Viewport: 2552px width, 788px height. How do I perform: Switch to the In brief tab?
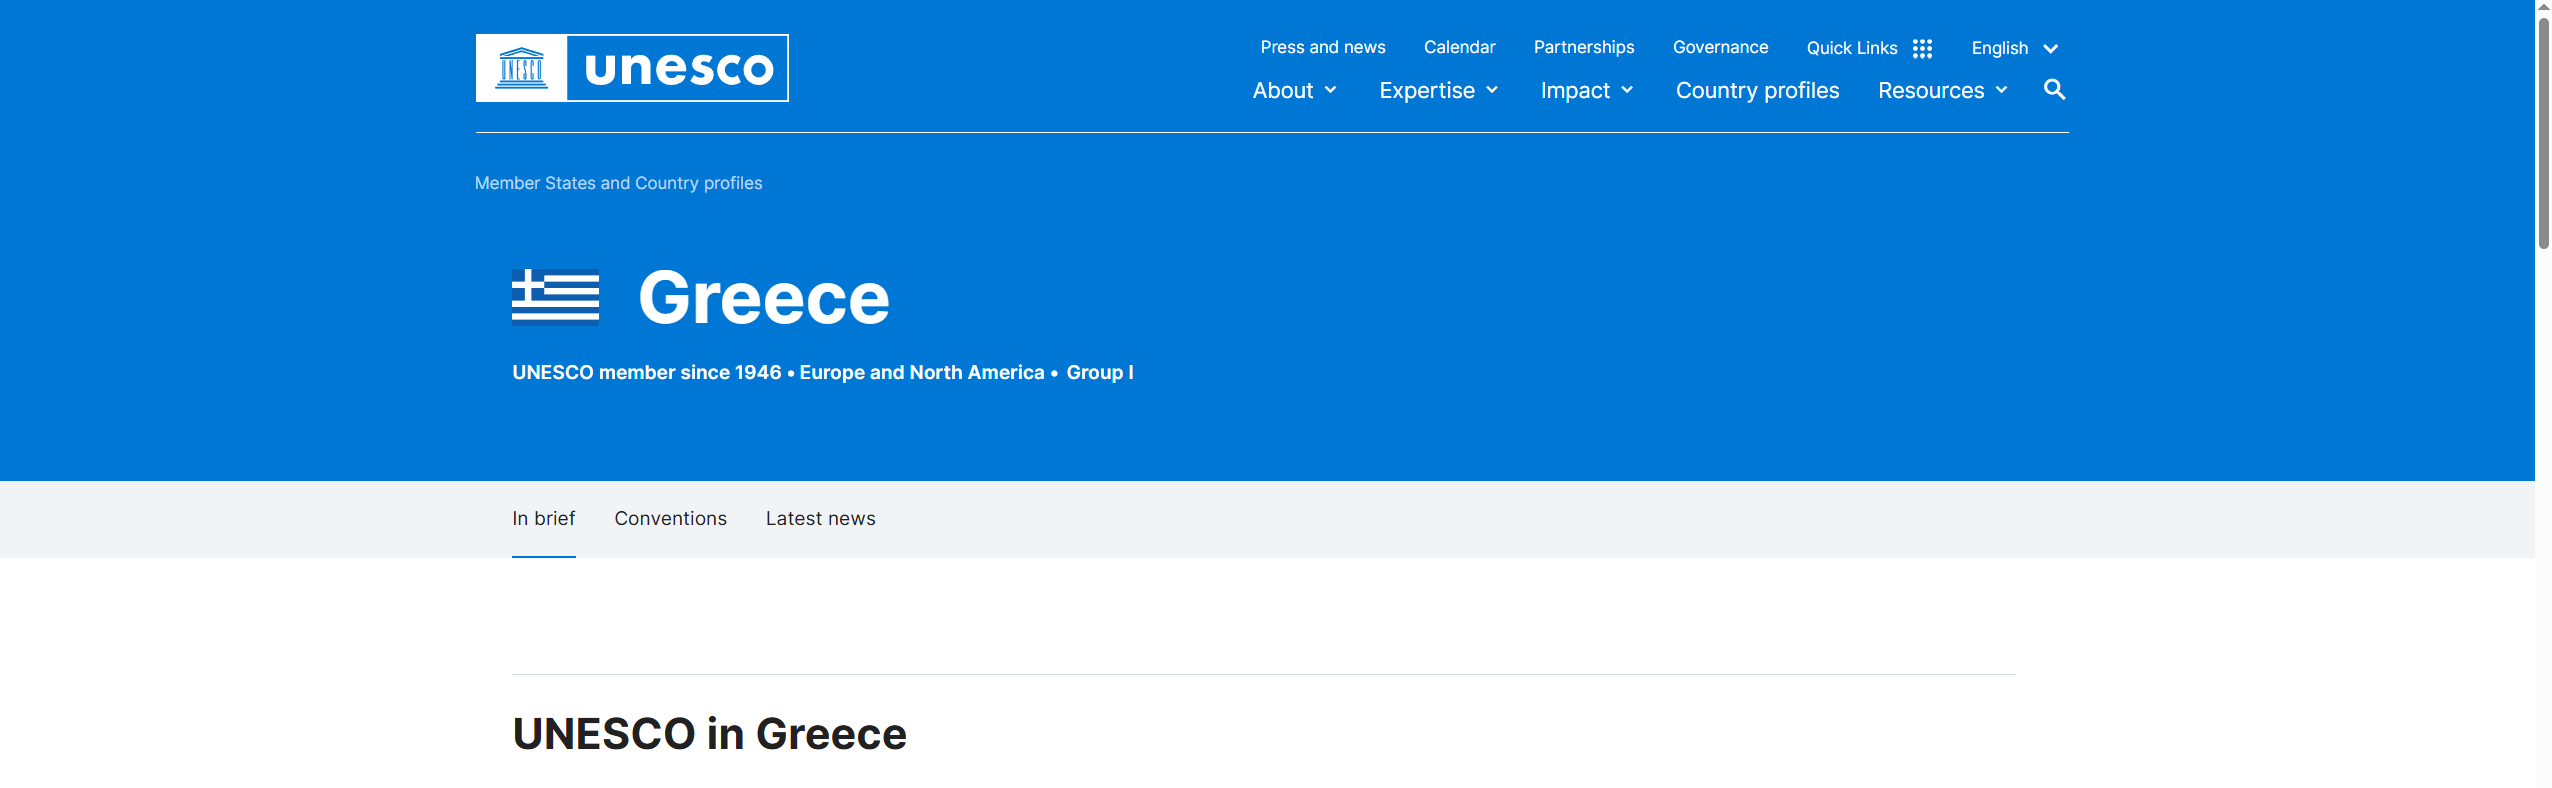pos(544,518)
